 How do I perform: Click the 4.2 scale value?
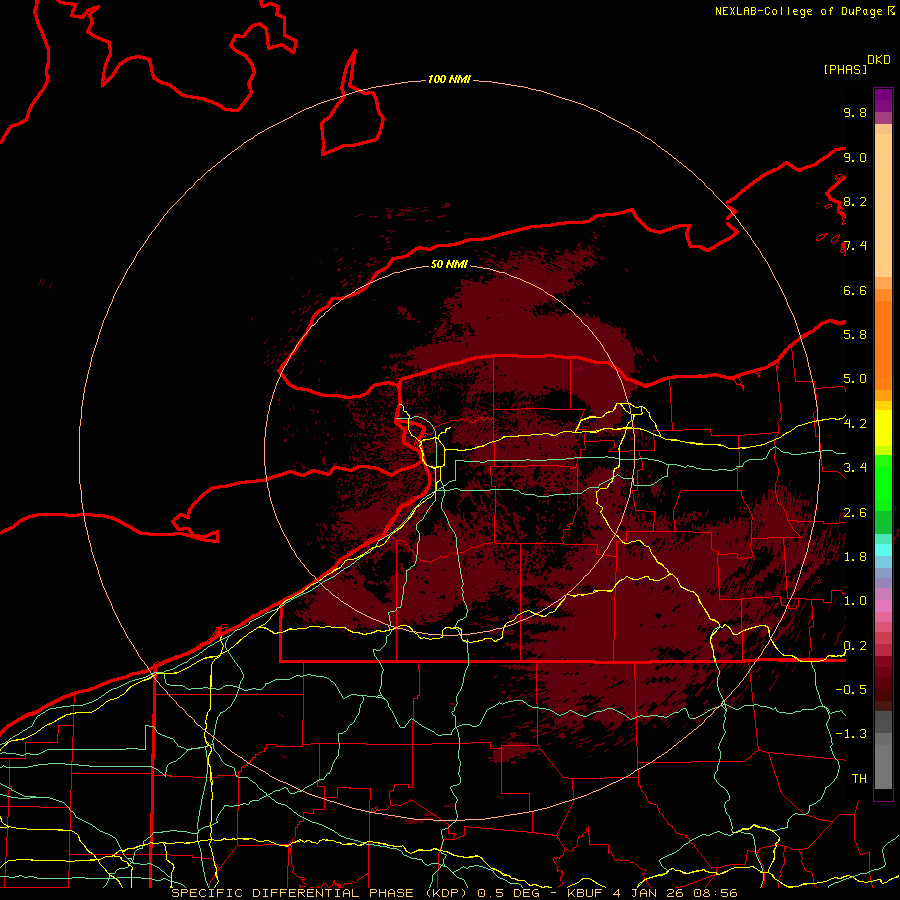click(855, 424)
